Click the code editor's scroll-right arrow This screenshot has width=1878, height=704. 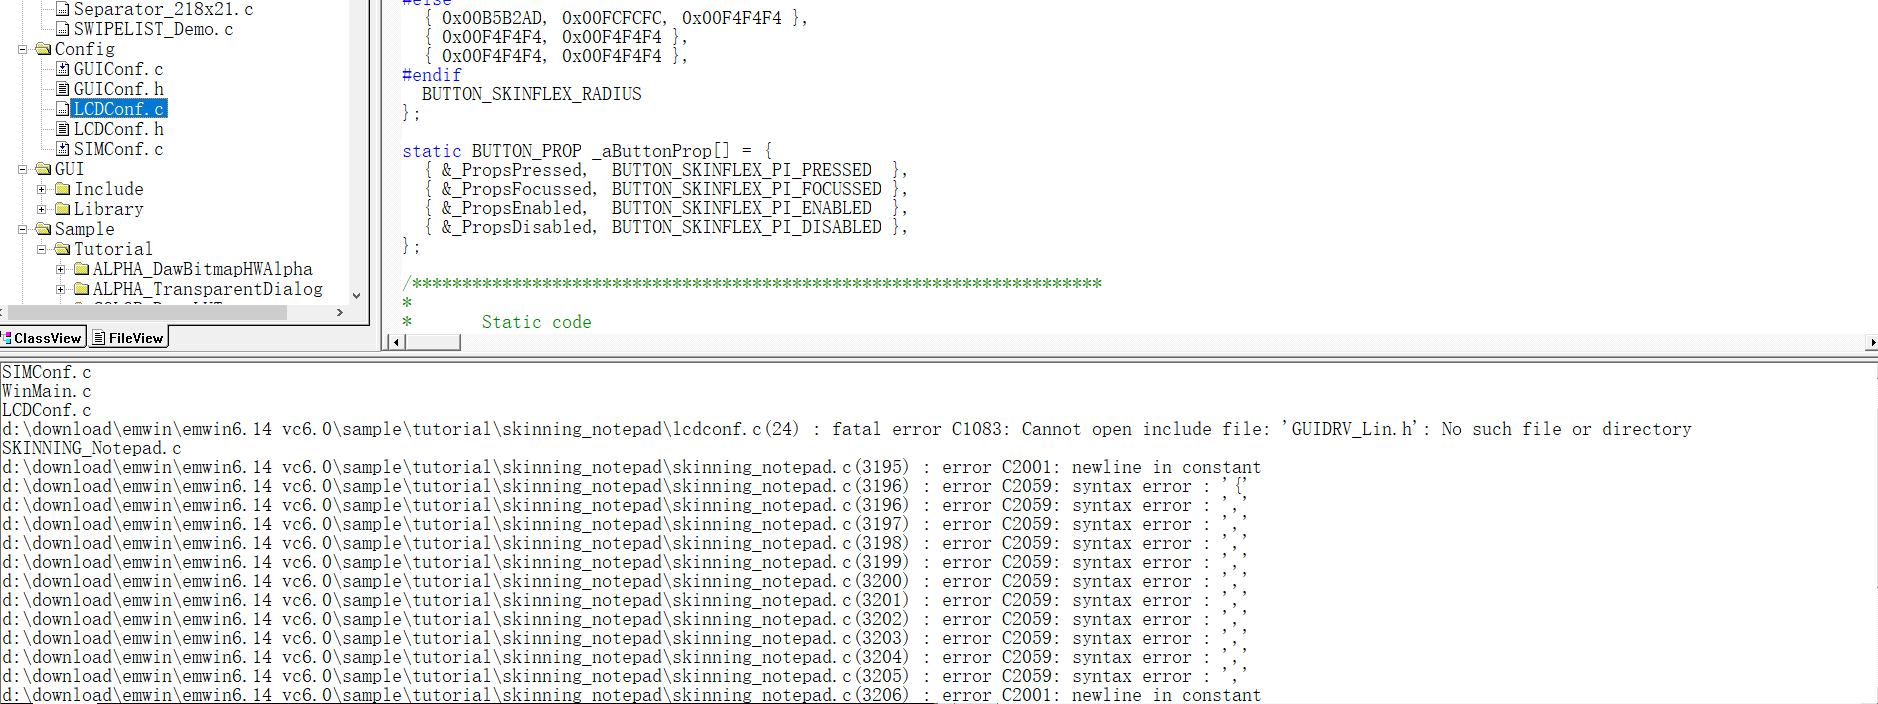point(1871,342)
